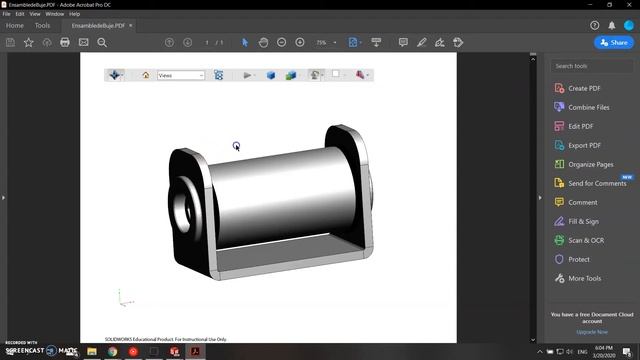Screen dimensions: 640x360
Task: Expand the left navigation pane arrow
Action: click(3, 198)
